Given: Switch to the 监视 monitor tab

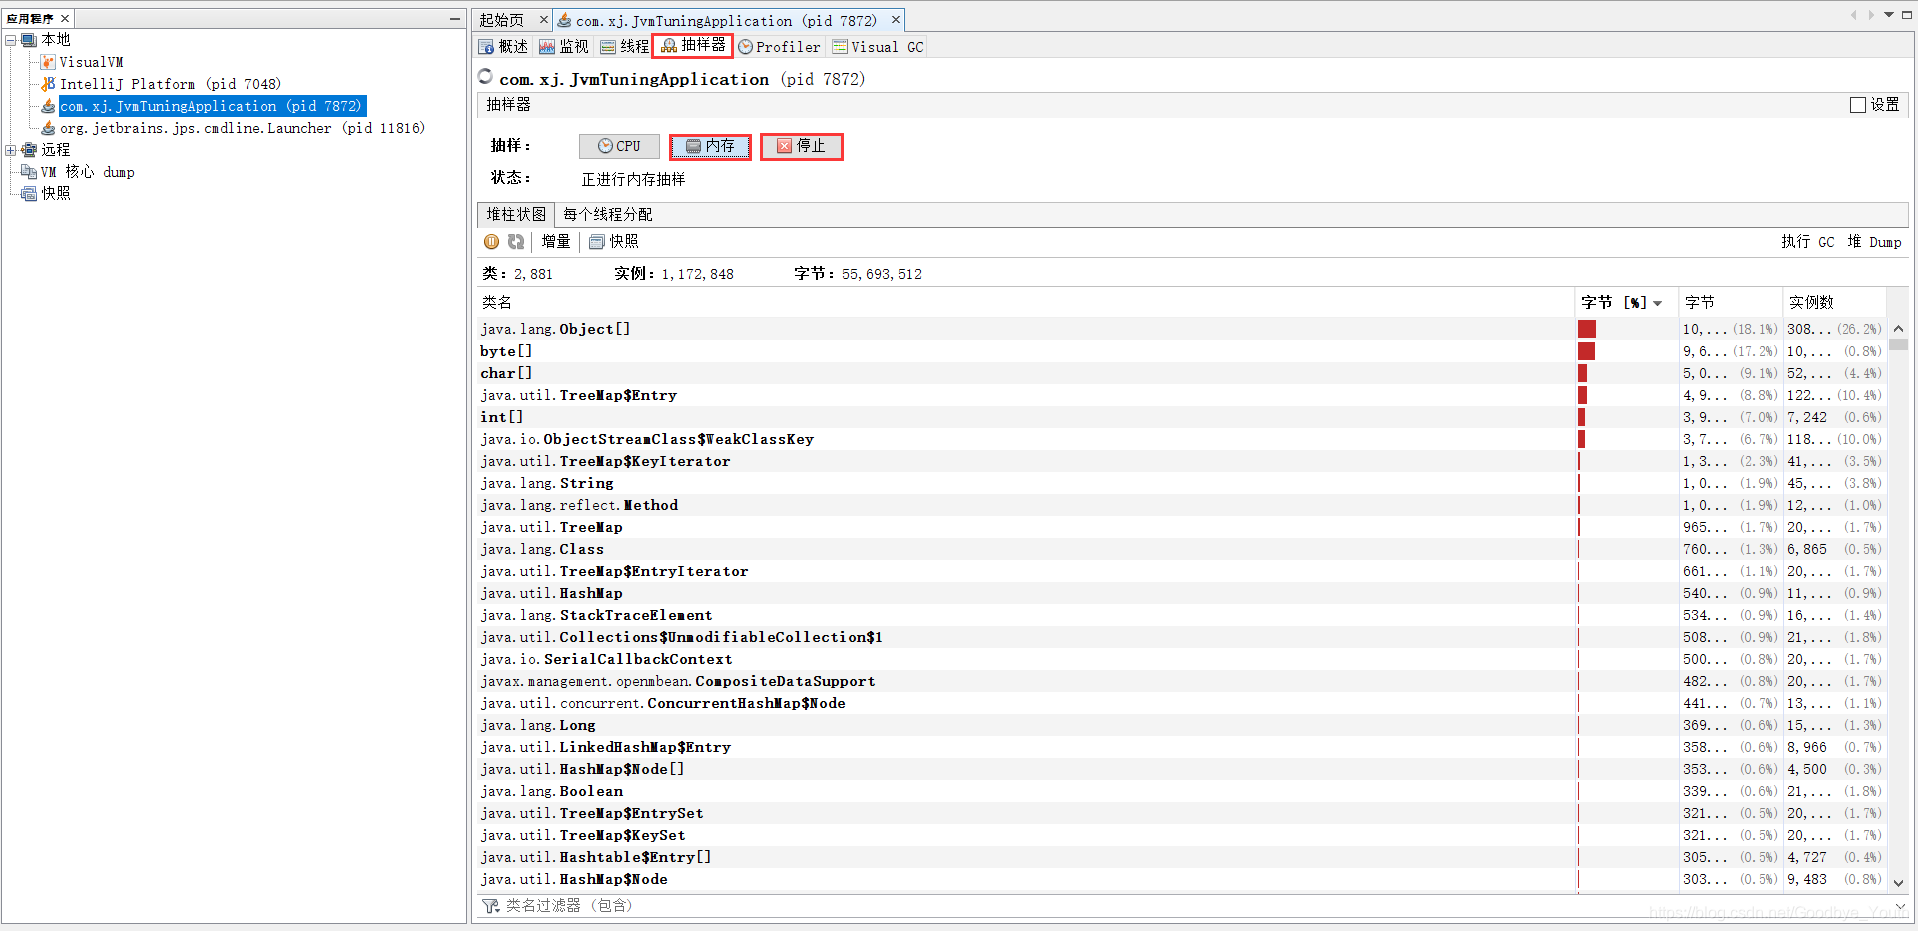Looking at the screenshot, I should (564, 47).
